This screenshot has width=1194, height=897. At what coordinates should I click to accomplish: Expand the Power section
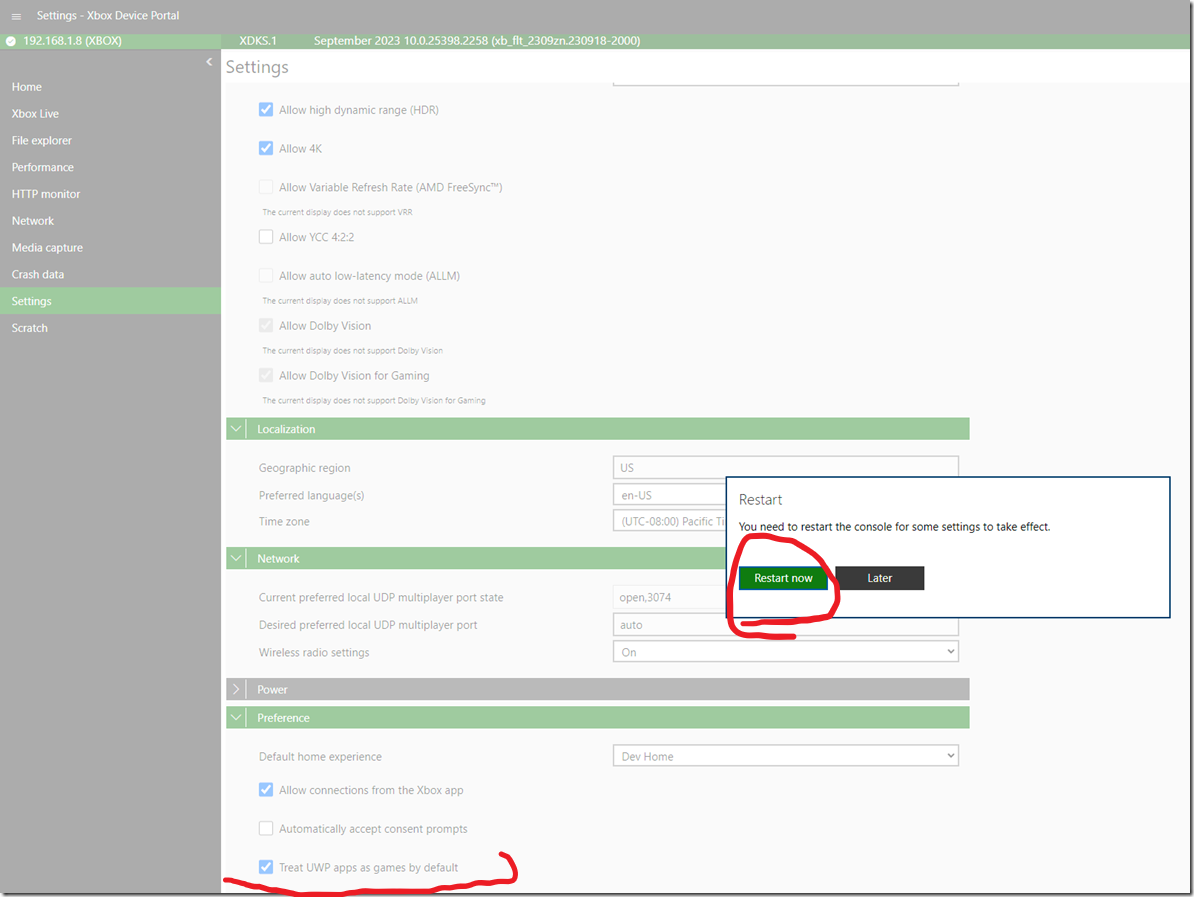(x=236, y=689)
